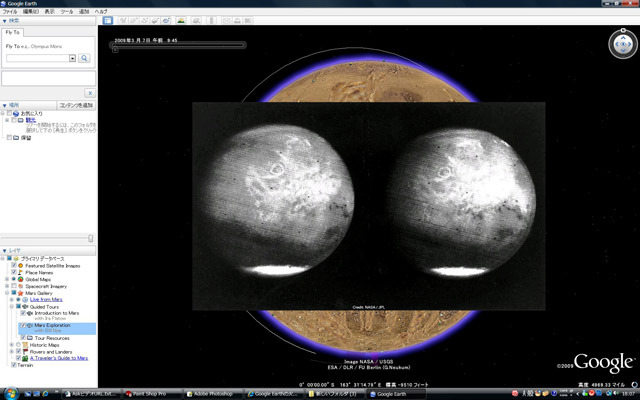Collapse the 検索 search panel triangle
Screen dimensions: 640x400
(4, 21)
